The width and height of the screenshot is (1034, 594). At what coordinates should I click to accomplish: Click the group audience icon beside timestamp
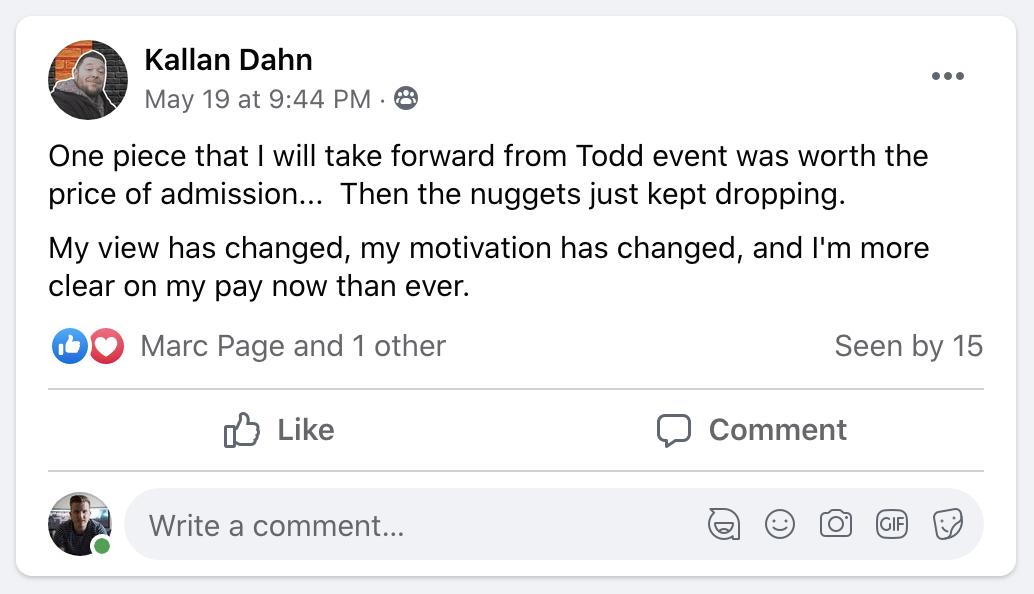coord(406,99)
